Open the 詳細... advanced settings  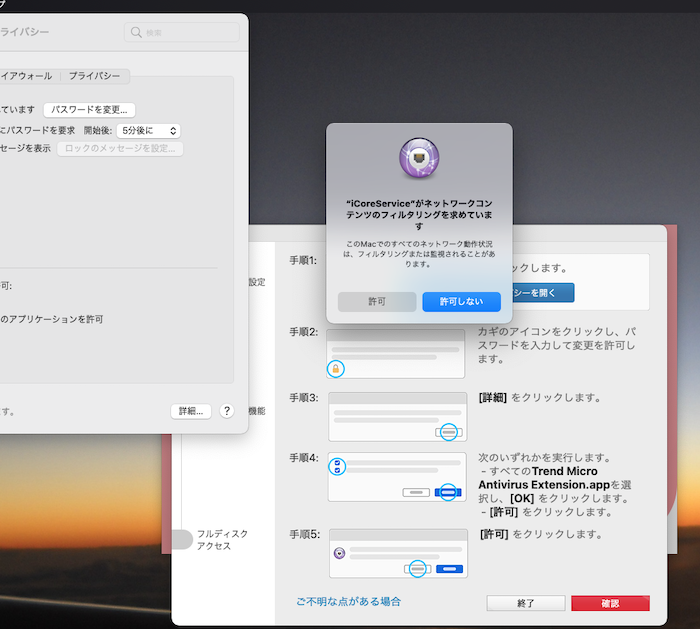[191, 411]
